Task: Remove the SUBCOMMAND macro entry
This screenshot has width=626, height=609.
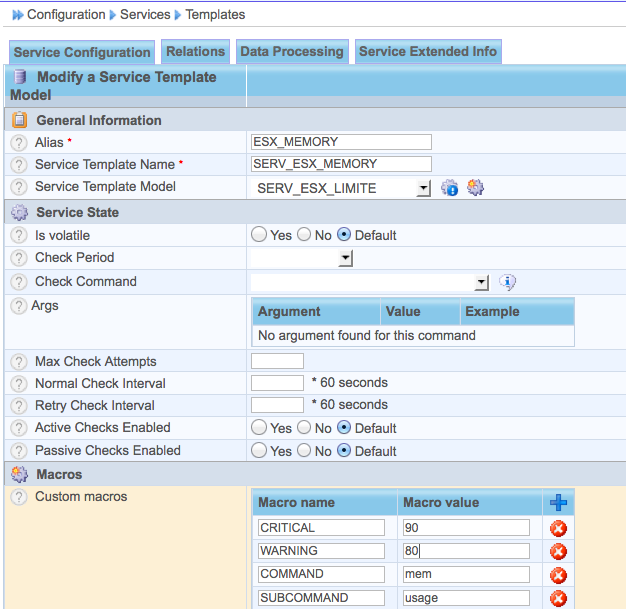Action: 558,599
